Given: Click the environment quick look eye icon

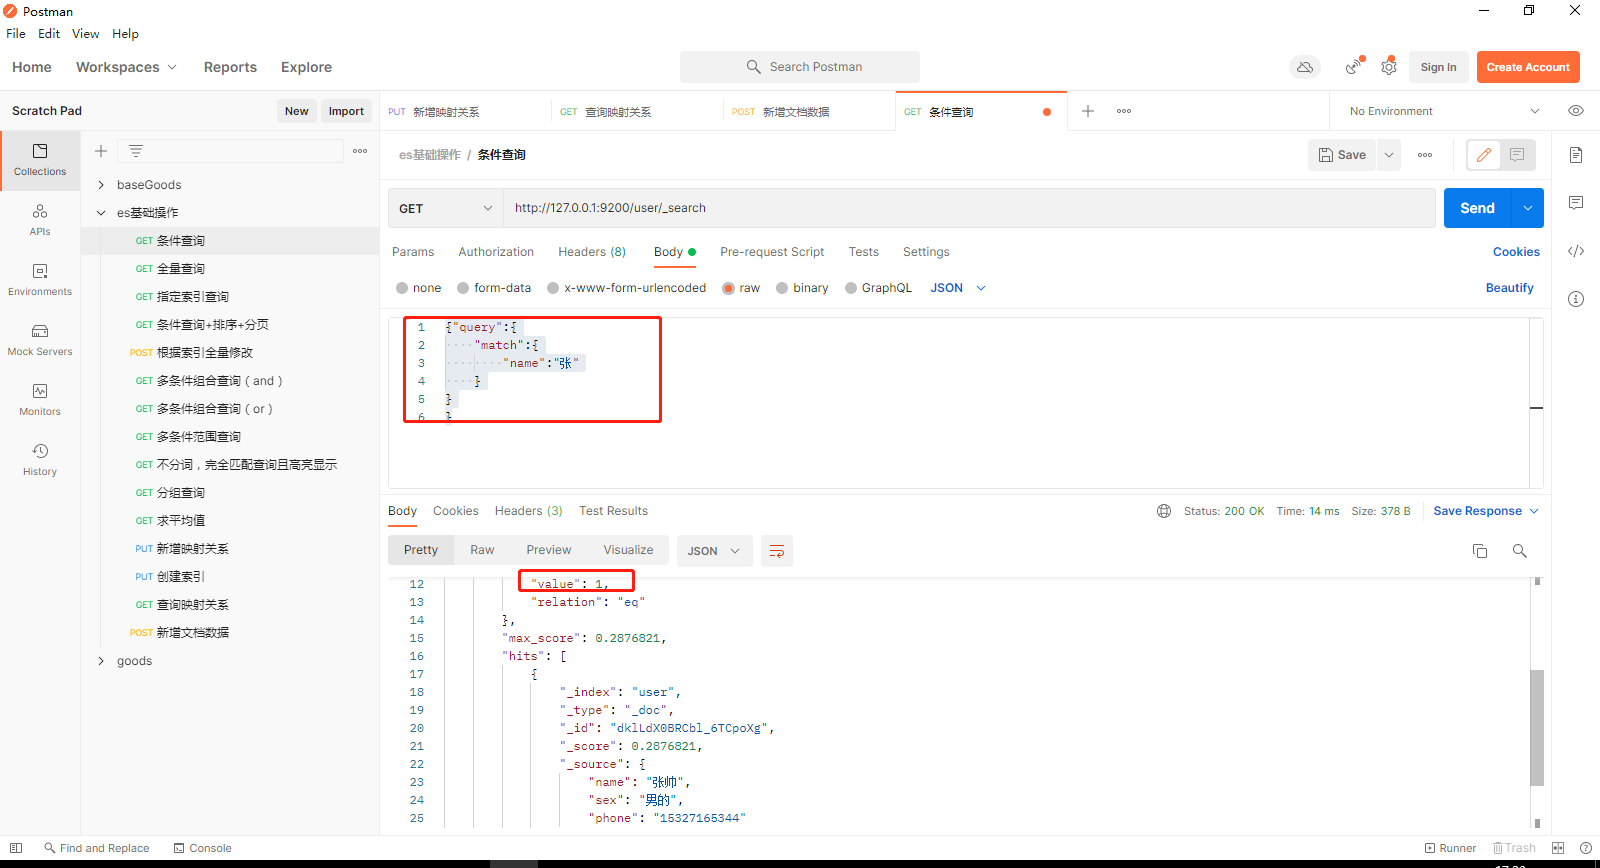Looking at the screenshot, I should click(x=1576, y=111).
